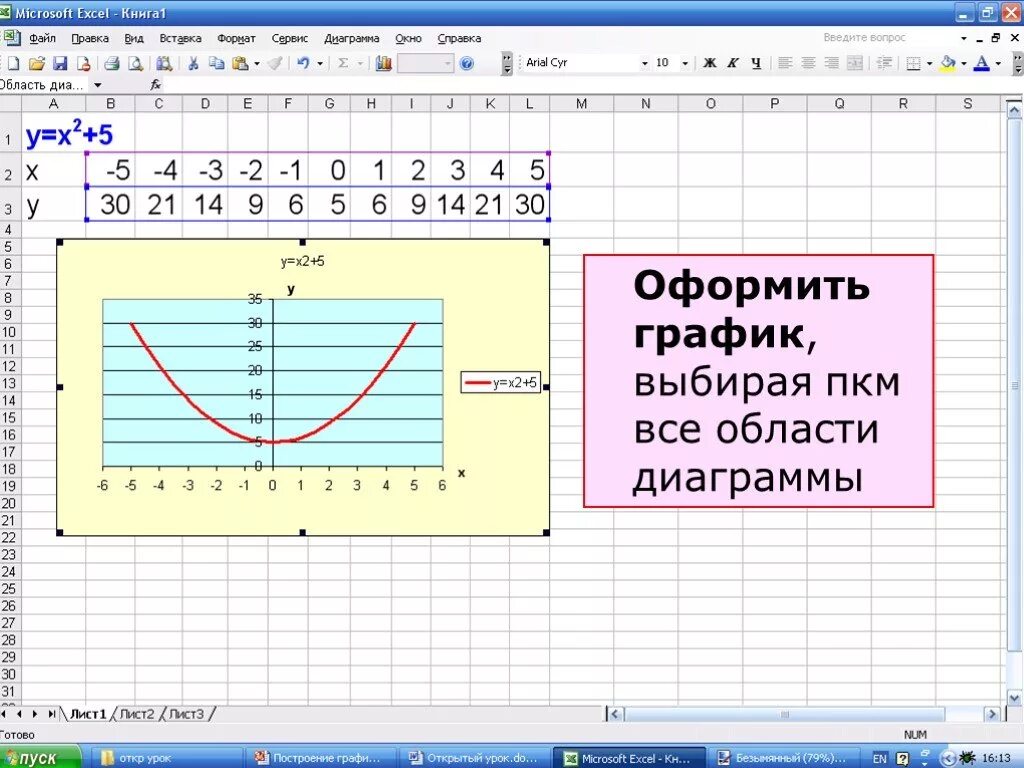This screenshot has height=768, width=1024.
Task: Toggle underline Ч formatting
Action: [x=756, y=63]
